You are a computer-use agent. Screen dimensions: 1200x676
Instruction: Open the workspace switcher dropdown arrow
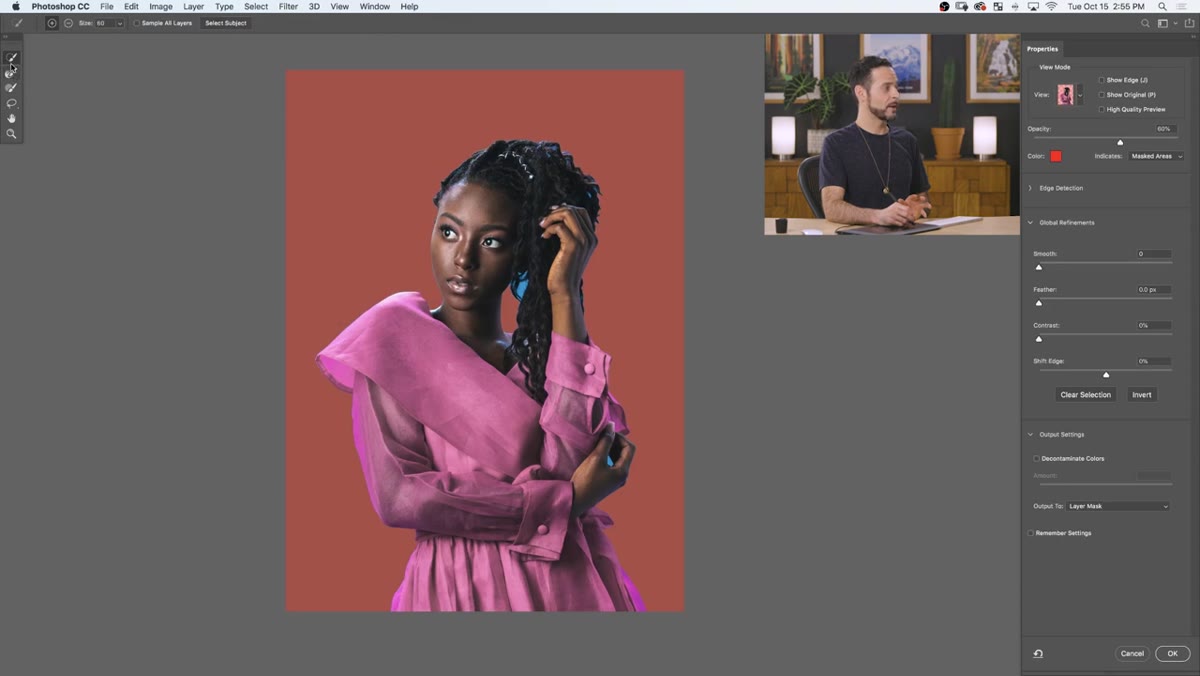click(x=1175, y=23)
